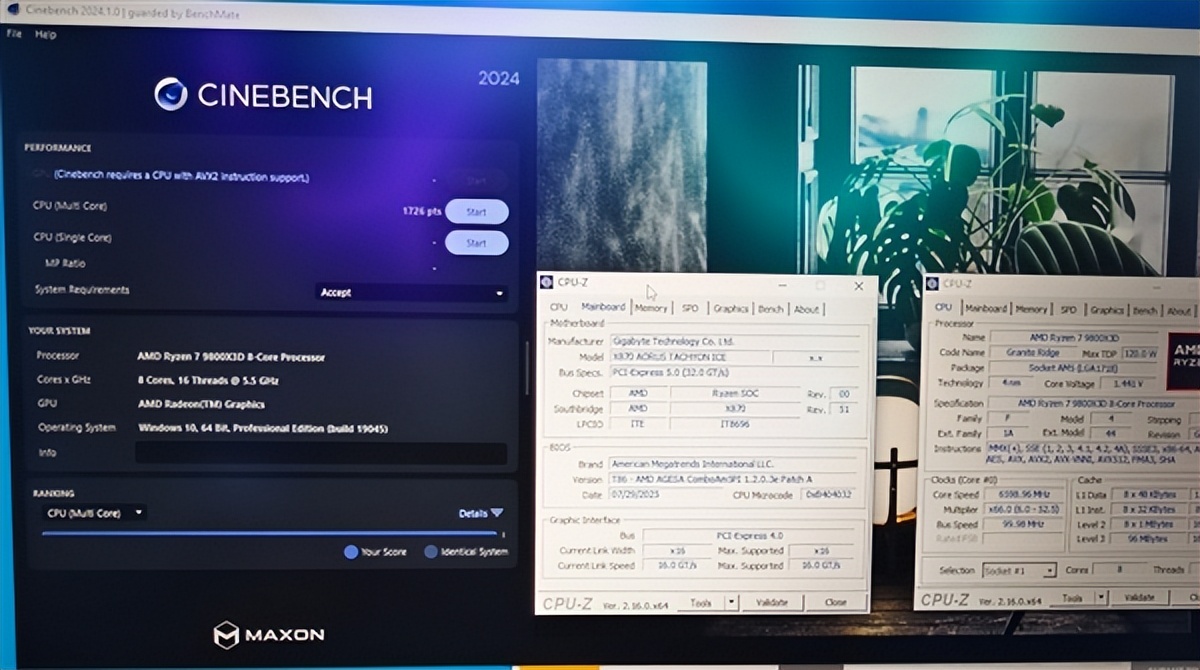Click the right CPU-Z window title icon
The image size is (1200, 670).
point(932,284)
